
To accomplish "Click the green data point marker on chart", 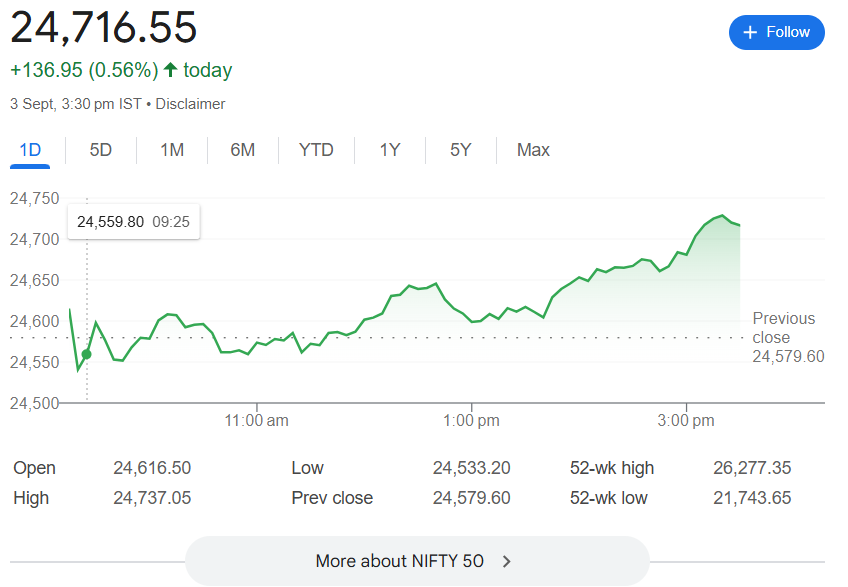I will tap(86, 354).
